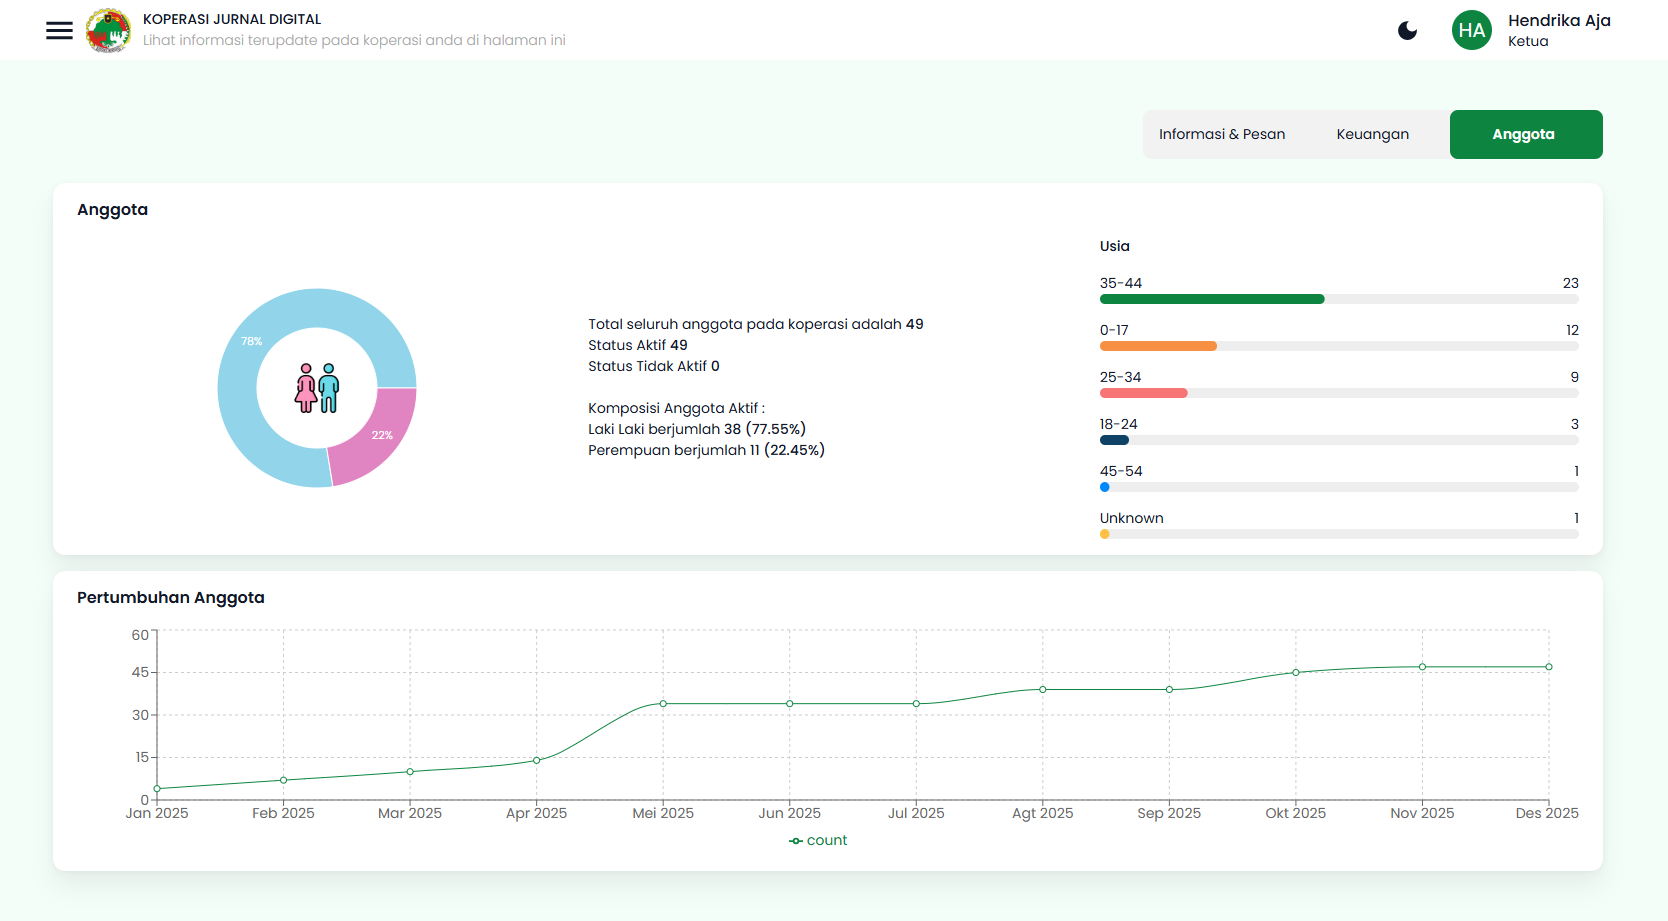This screenshot has height=921, width=1668.
Task: Open the HA avatar profile
Action: (x=1472, y=30)
